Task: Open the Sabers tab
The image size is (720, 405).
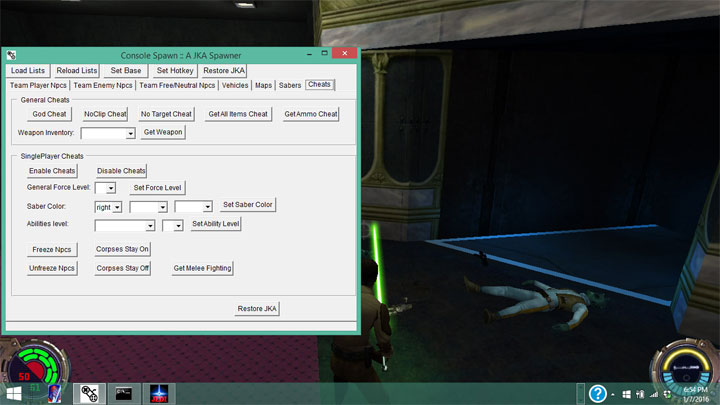Action: pyautogui.click(x=290, y=86)
